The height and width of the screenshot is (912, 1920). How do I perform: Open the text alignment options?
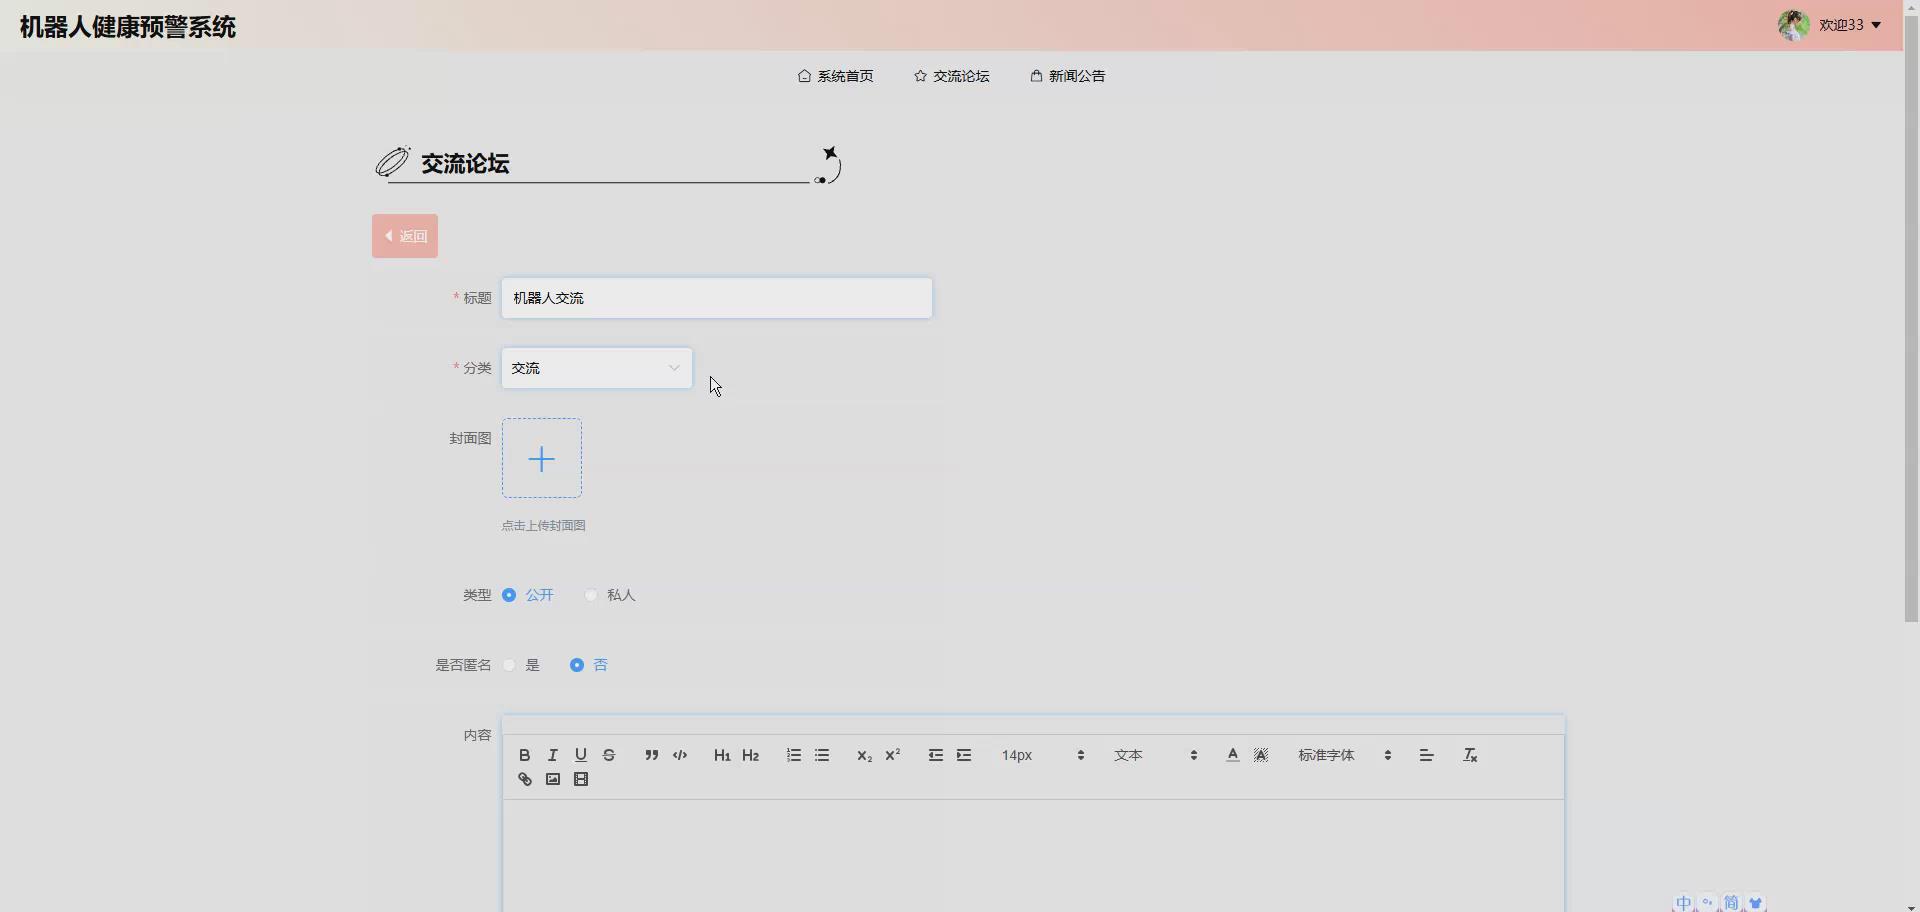point(1427,755)
